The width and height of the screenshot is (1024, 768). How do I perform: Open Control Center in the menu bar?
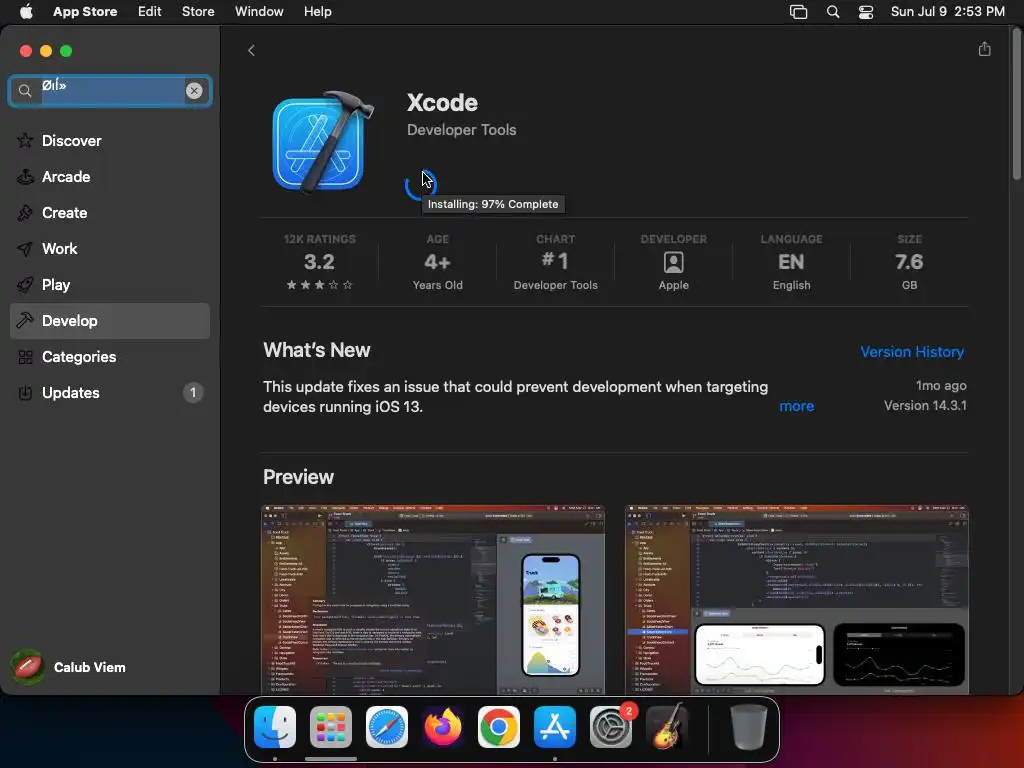click(866, 12)
